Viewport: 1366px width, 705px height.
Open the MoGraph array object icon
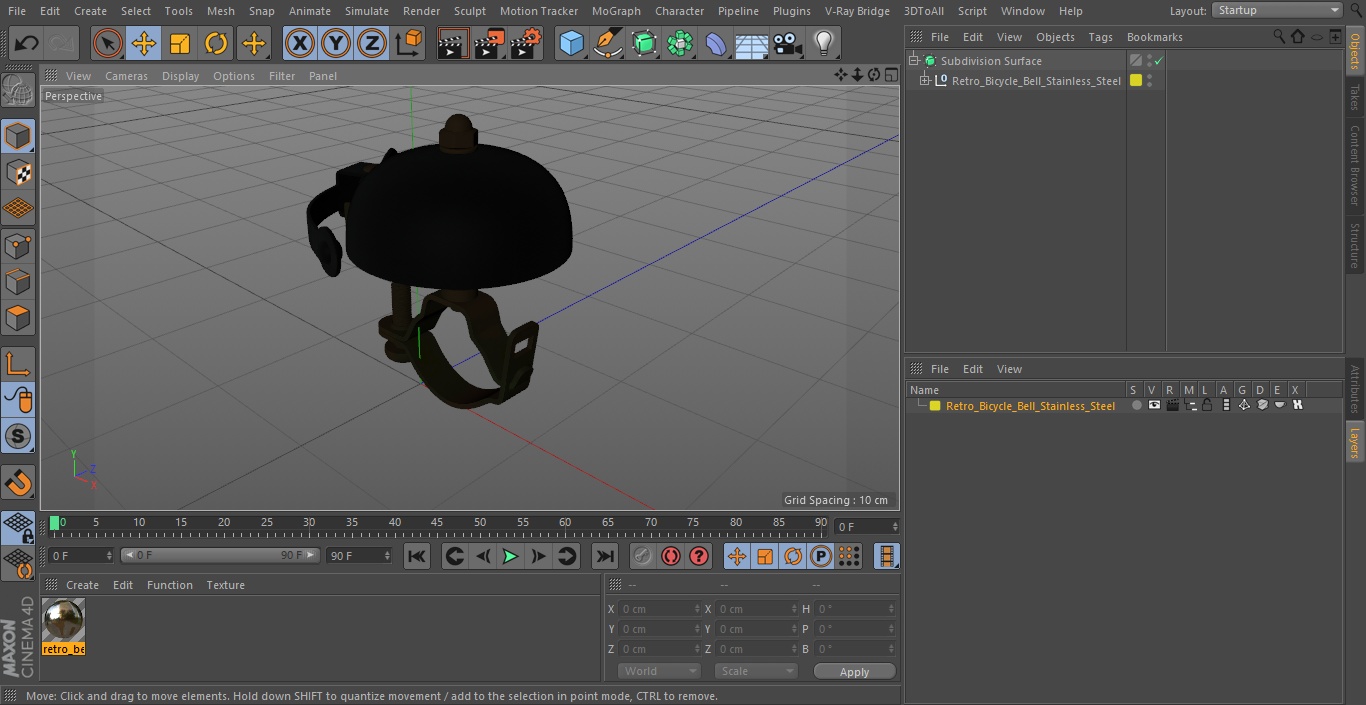pos(680,43)
